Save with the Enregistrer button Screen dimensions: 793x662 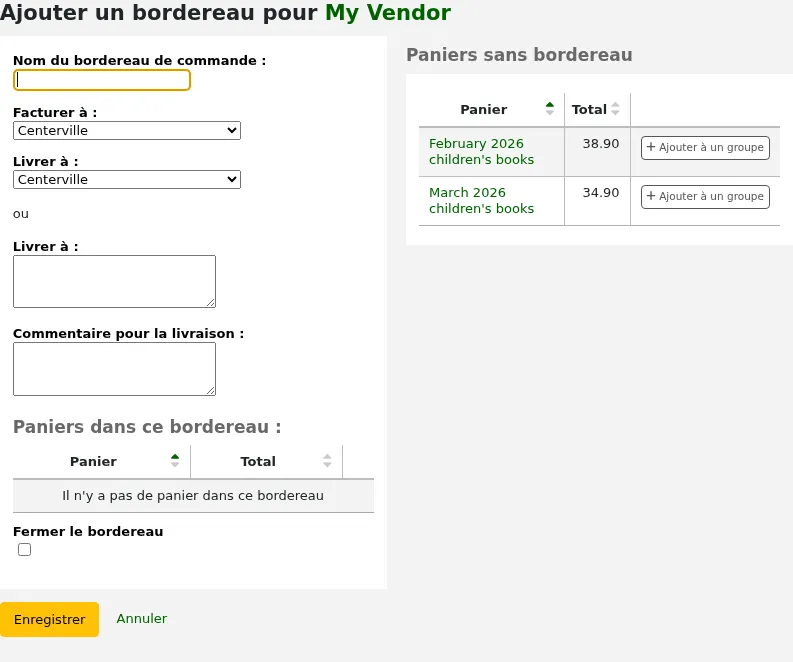(50, 620)
